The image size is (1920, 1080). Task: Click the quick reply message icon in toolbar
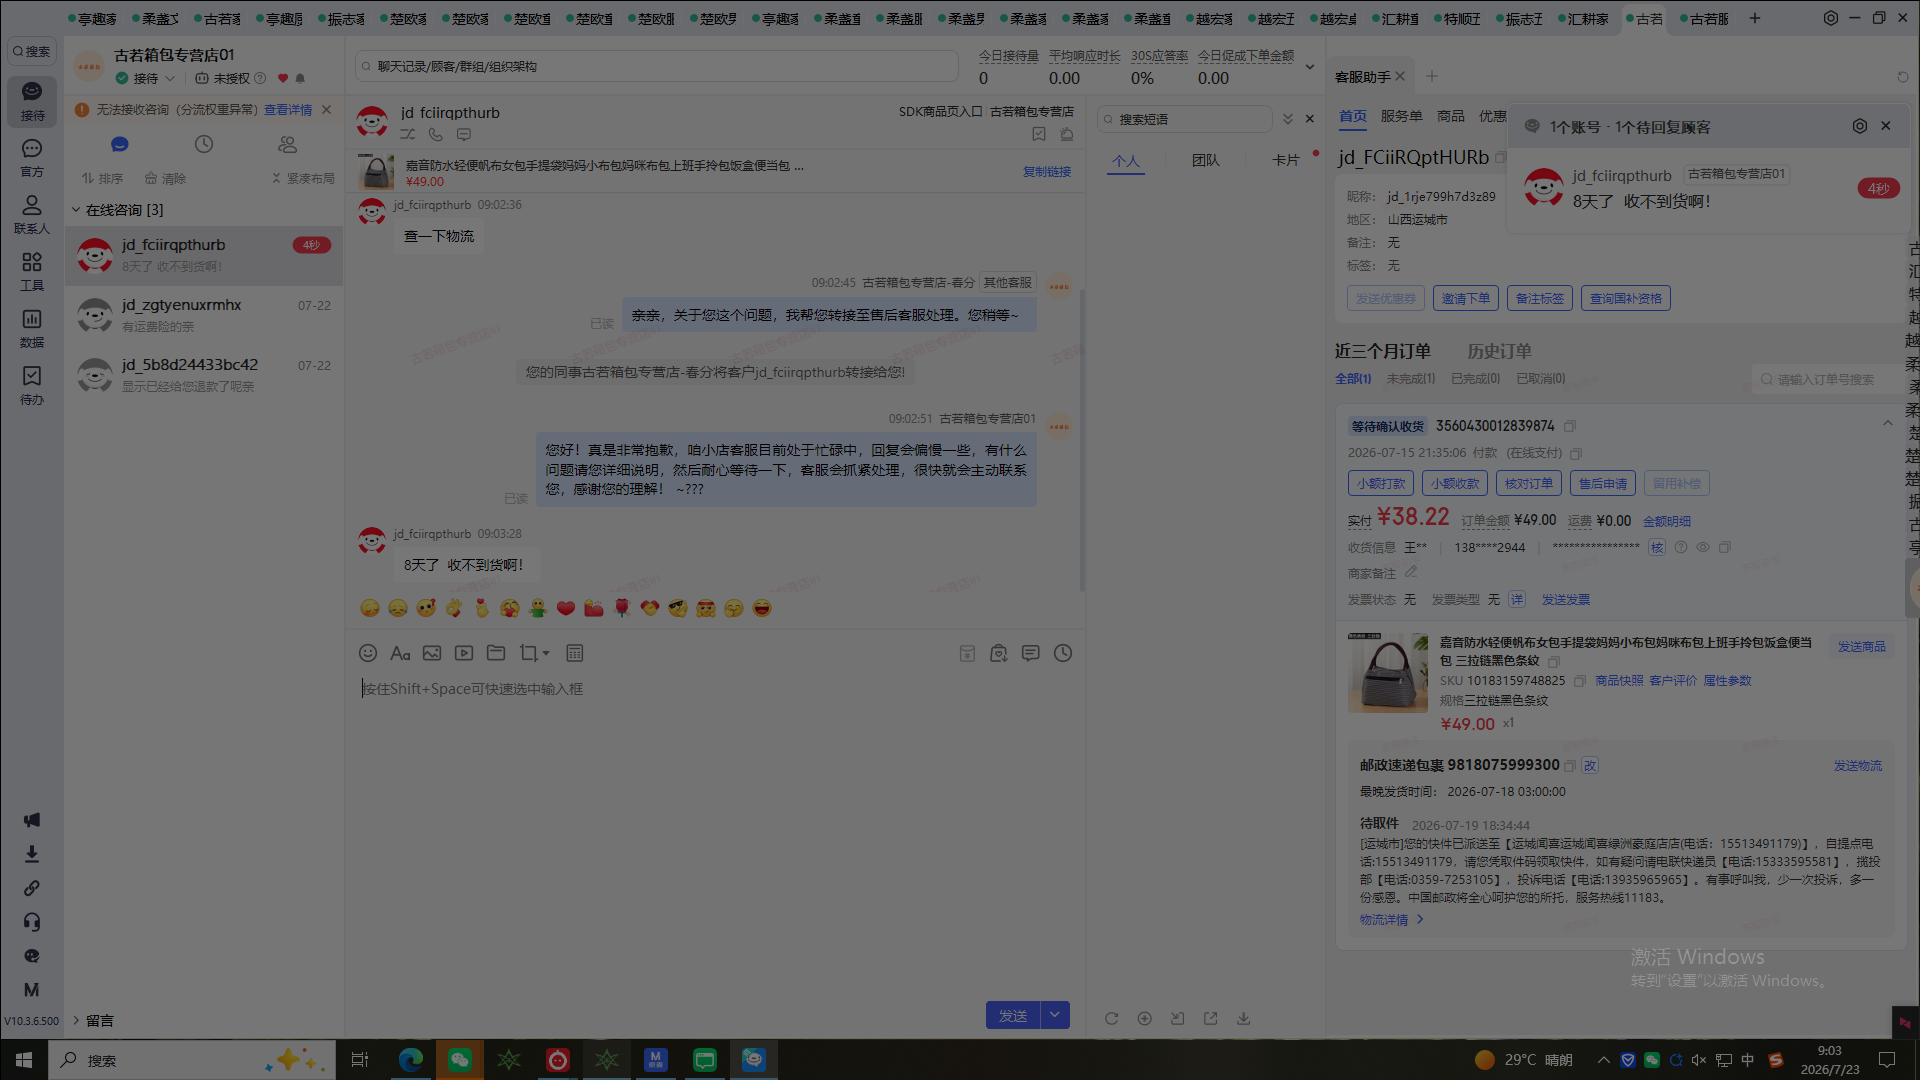click(x=1031, y=653)
